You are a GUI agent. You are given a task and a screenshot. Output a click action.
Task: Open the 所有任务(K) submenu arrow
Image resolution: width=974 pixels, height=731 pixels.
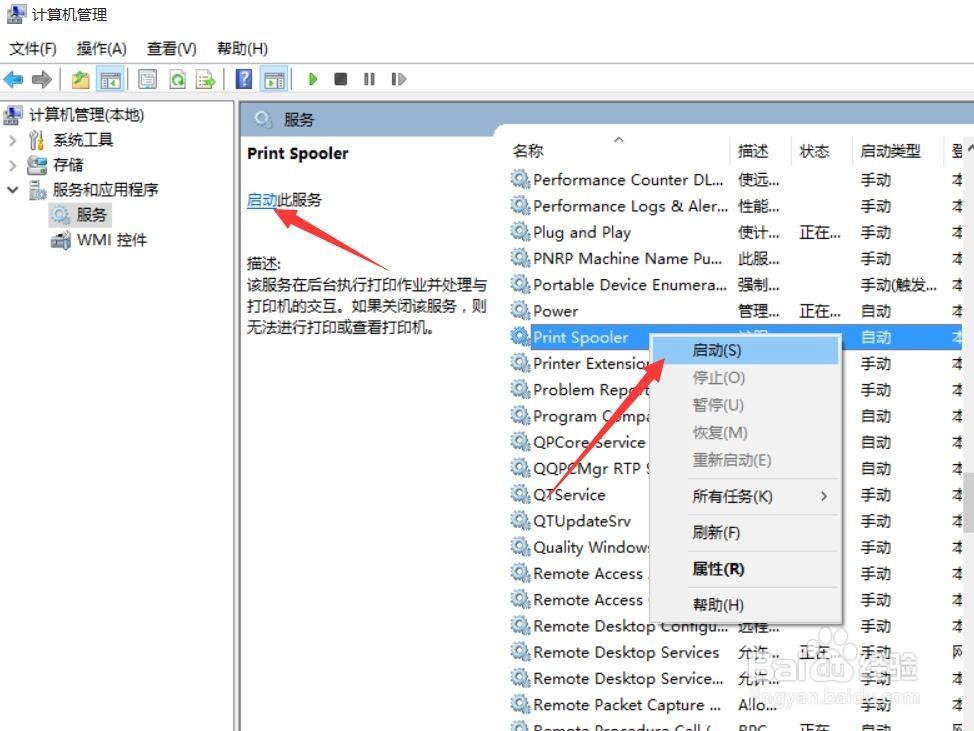pos(824,496)
